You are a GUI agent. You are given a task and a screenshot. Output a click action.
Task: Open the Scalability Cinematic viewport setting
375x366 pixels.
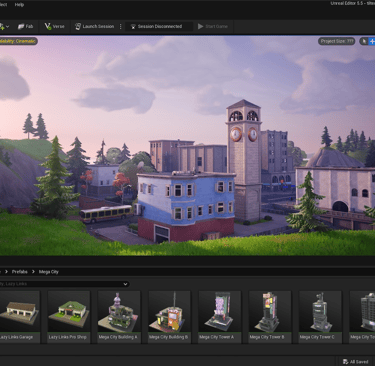[18, 41]
